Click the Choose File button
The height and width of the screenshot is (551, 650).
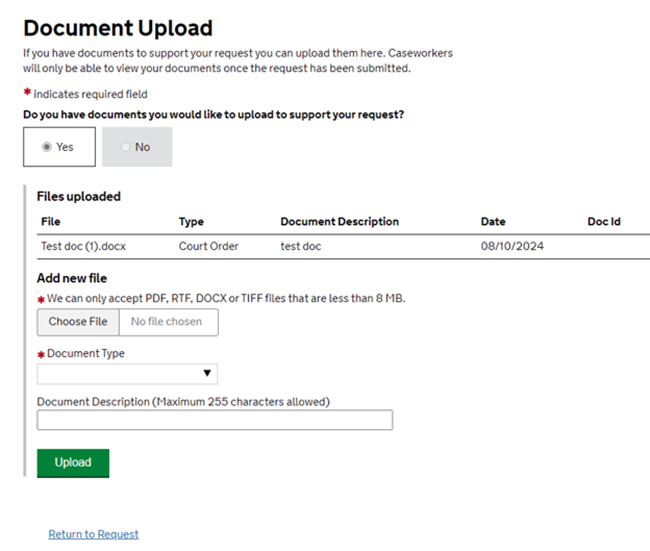point(78,322)
